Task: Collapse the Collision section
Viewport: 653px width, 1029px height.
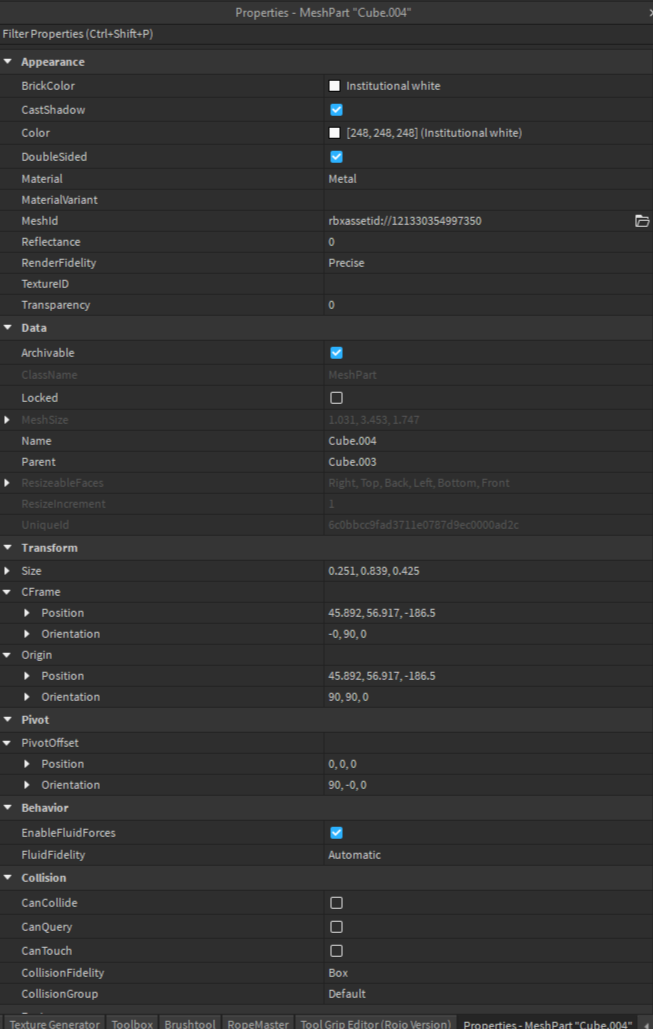Action: point(8,878)
